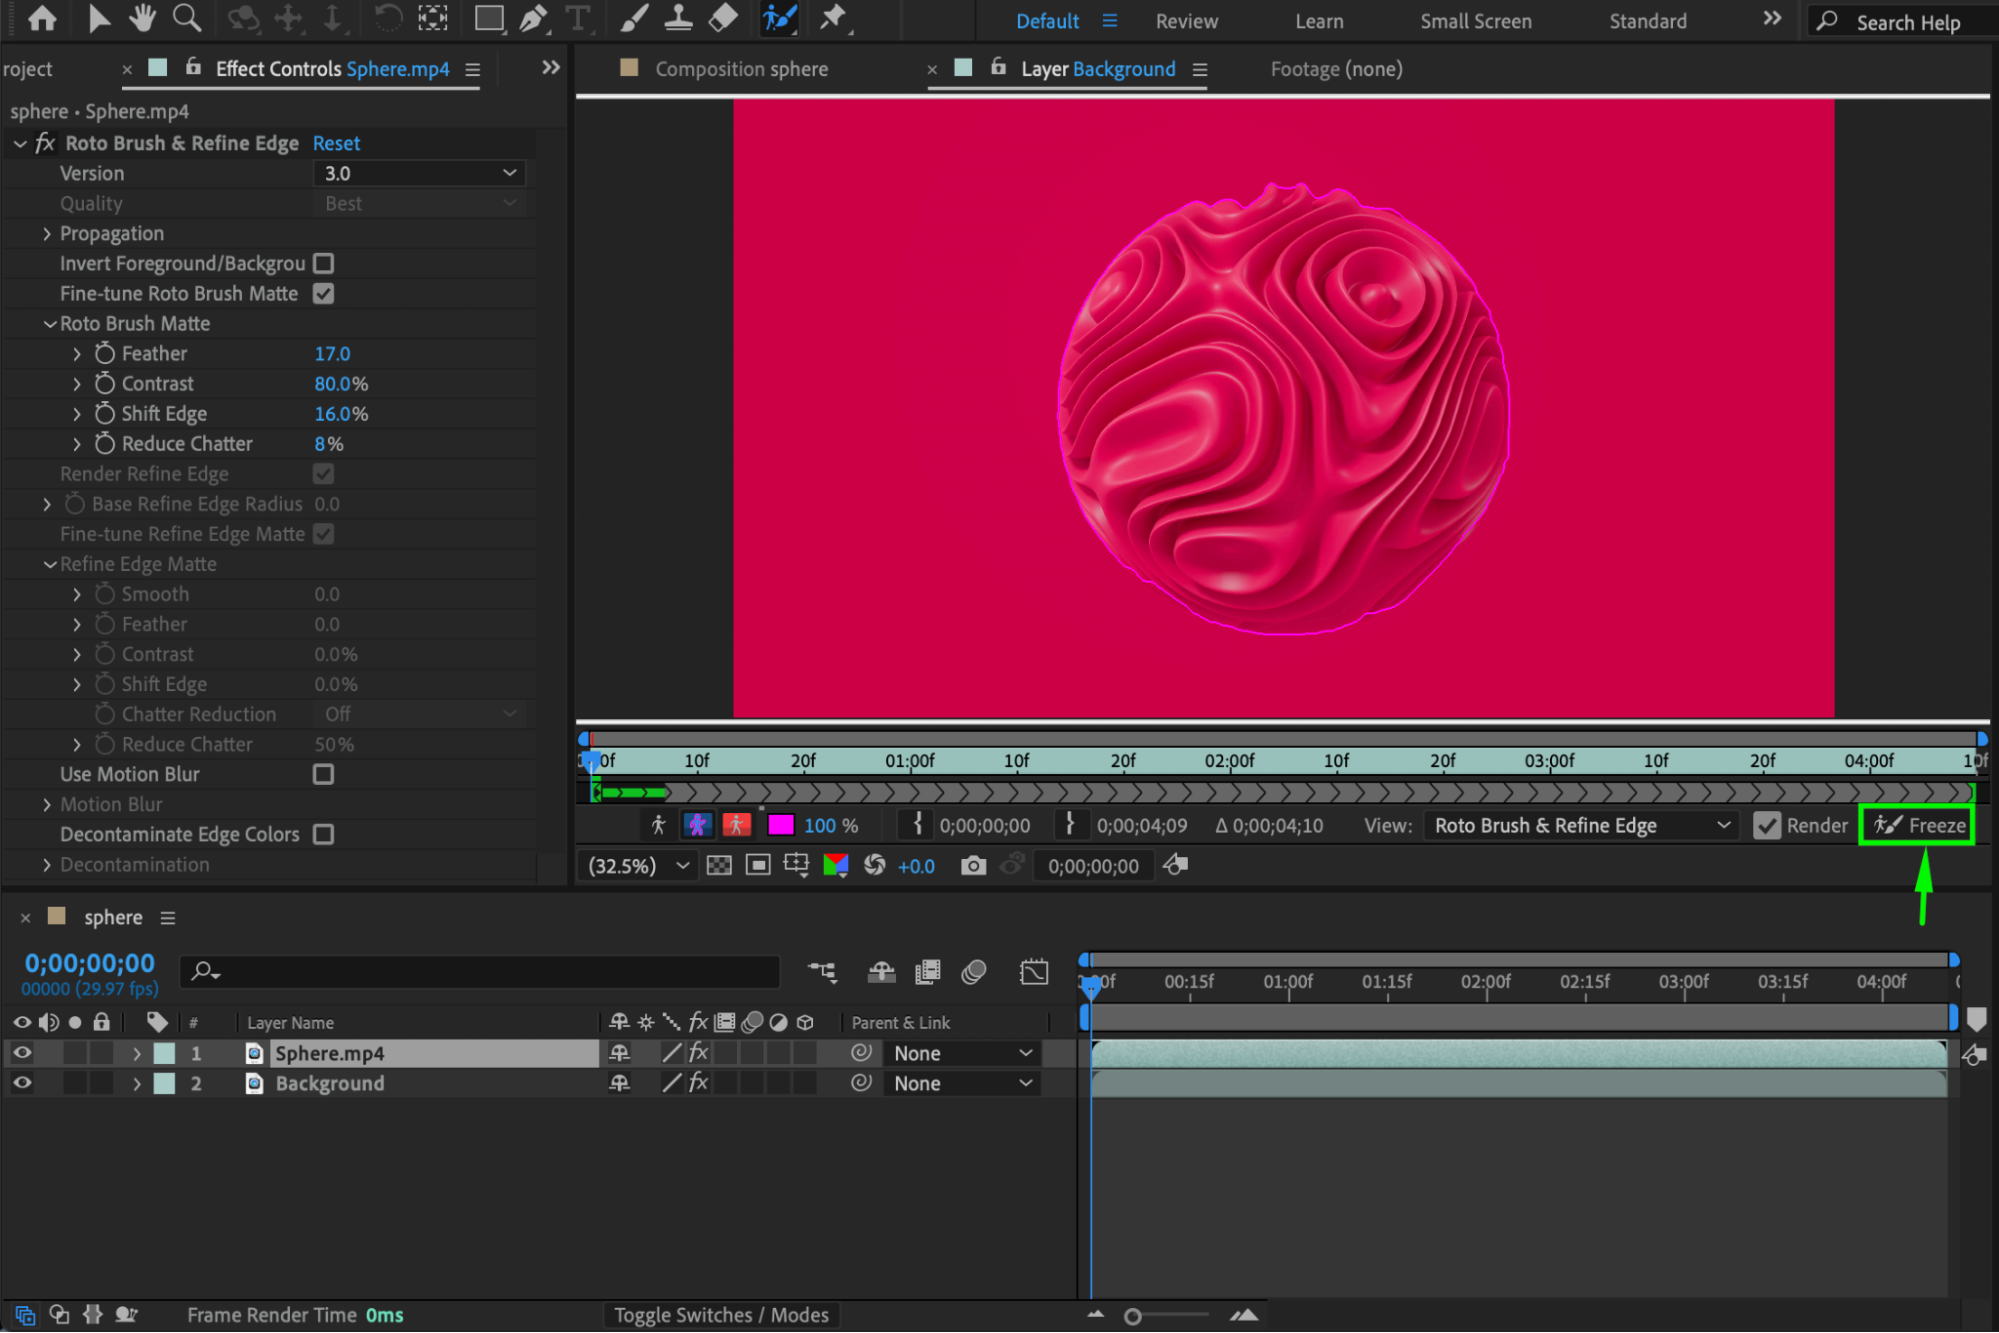Click the Freeze button
Viewport: 1999px width, 1333px height.
[1917, 825]
